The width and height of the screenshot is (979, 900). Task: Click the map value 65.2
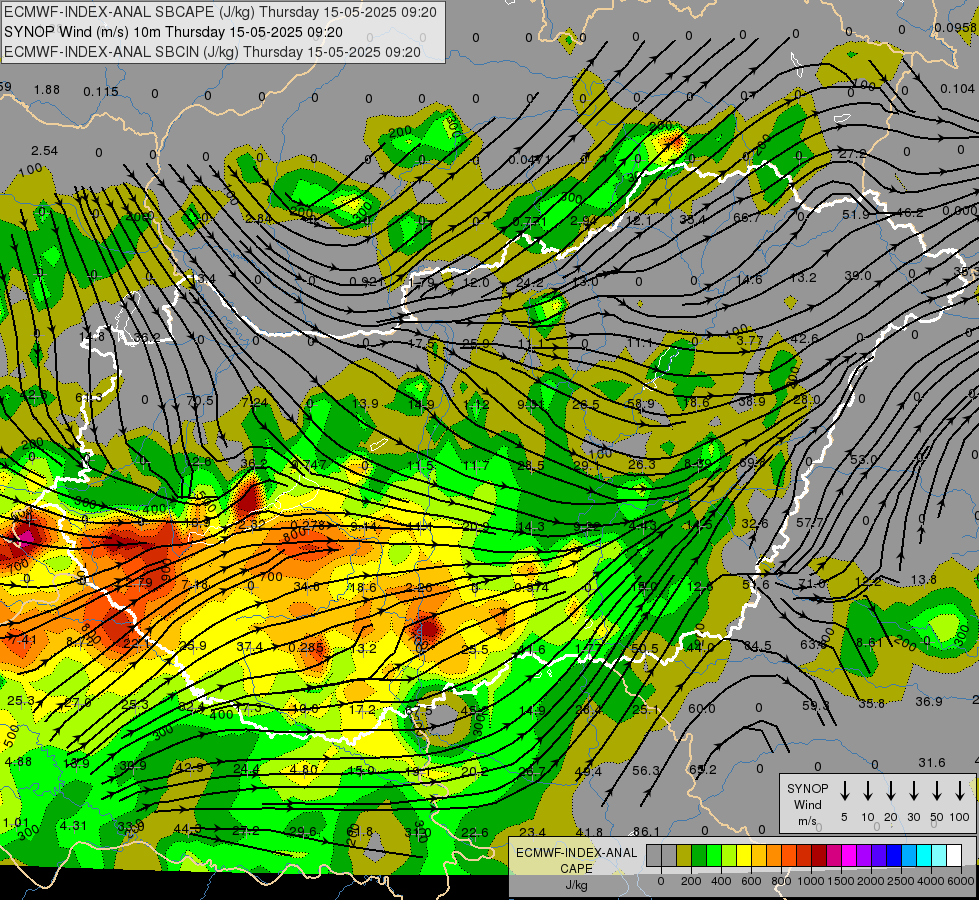[702, 769]
